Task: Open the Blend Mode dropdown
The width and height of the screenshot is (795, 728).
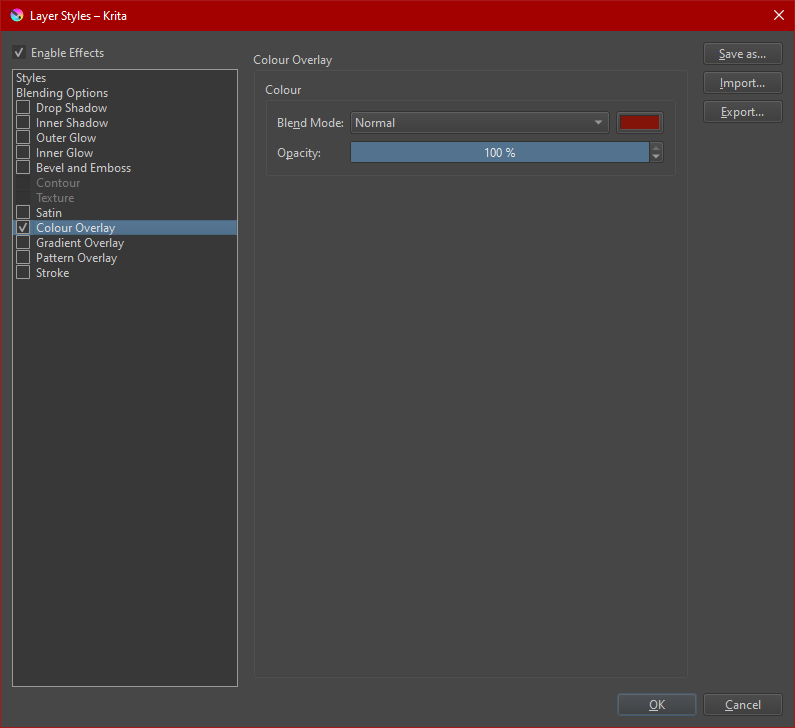Action: 480,123
